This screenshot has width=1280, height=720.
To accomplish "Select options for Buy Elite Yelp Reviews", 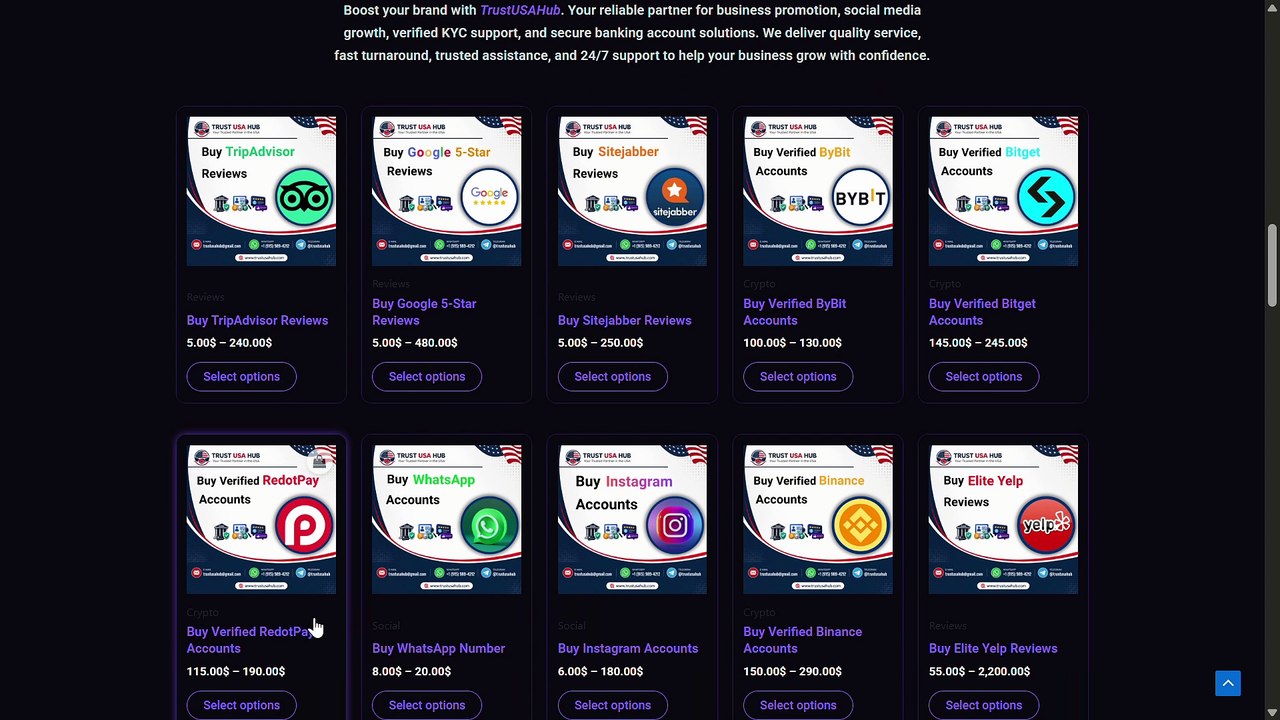I will 984,705.
